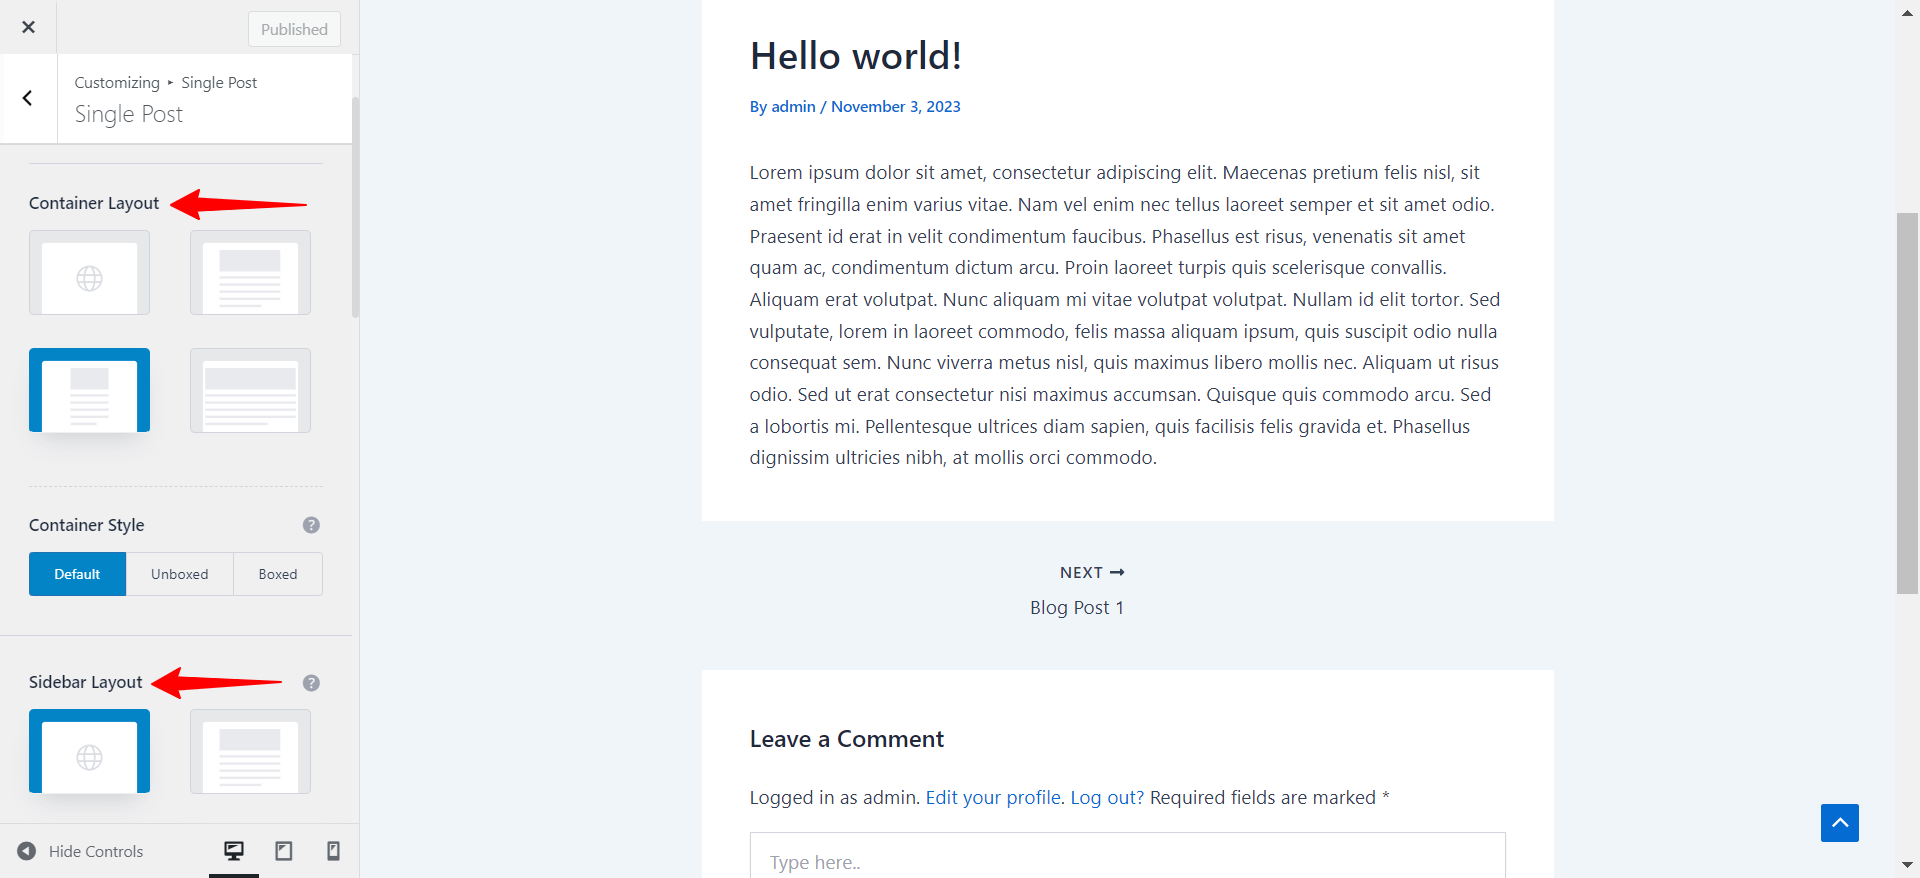Viewport: 1920px width, 878px height.
Task: Click the comment Type here text field
Action: tap(1127, 860)
